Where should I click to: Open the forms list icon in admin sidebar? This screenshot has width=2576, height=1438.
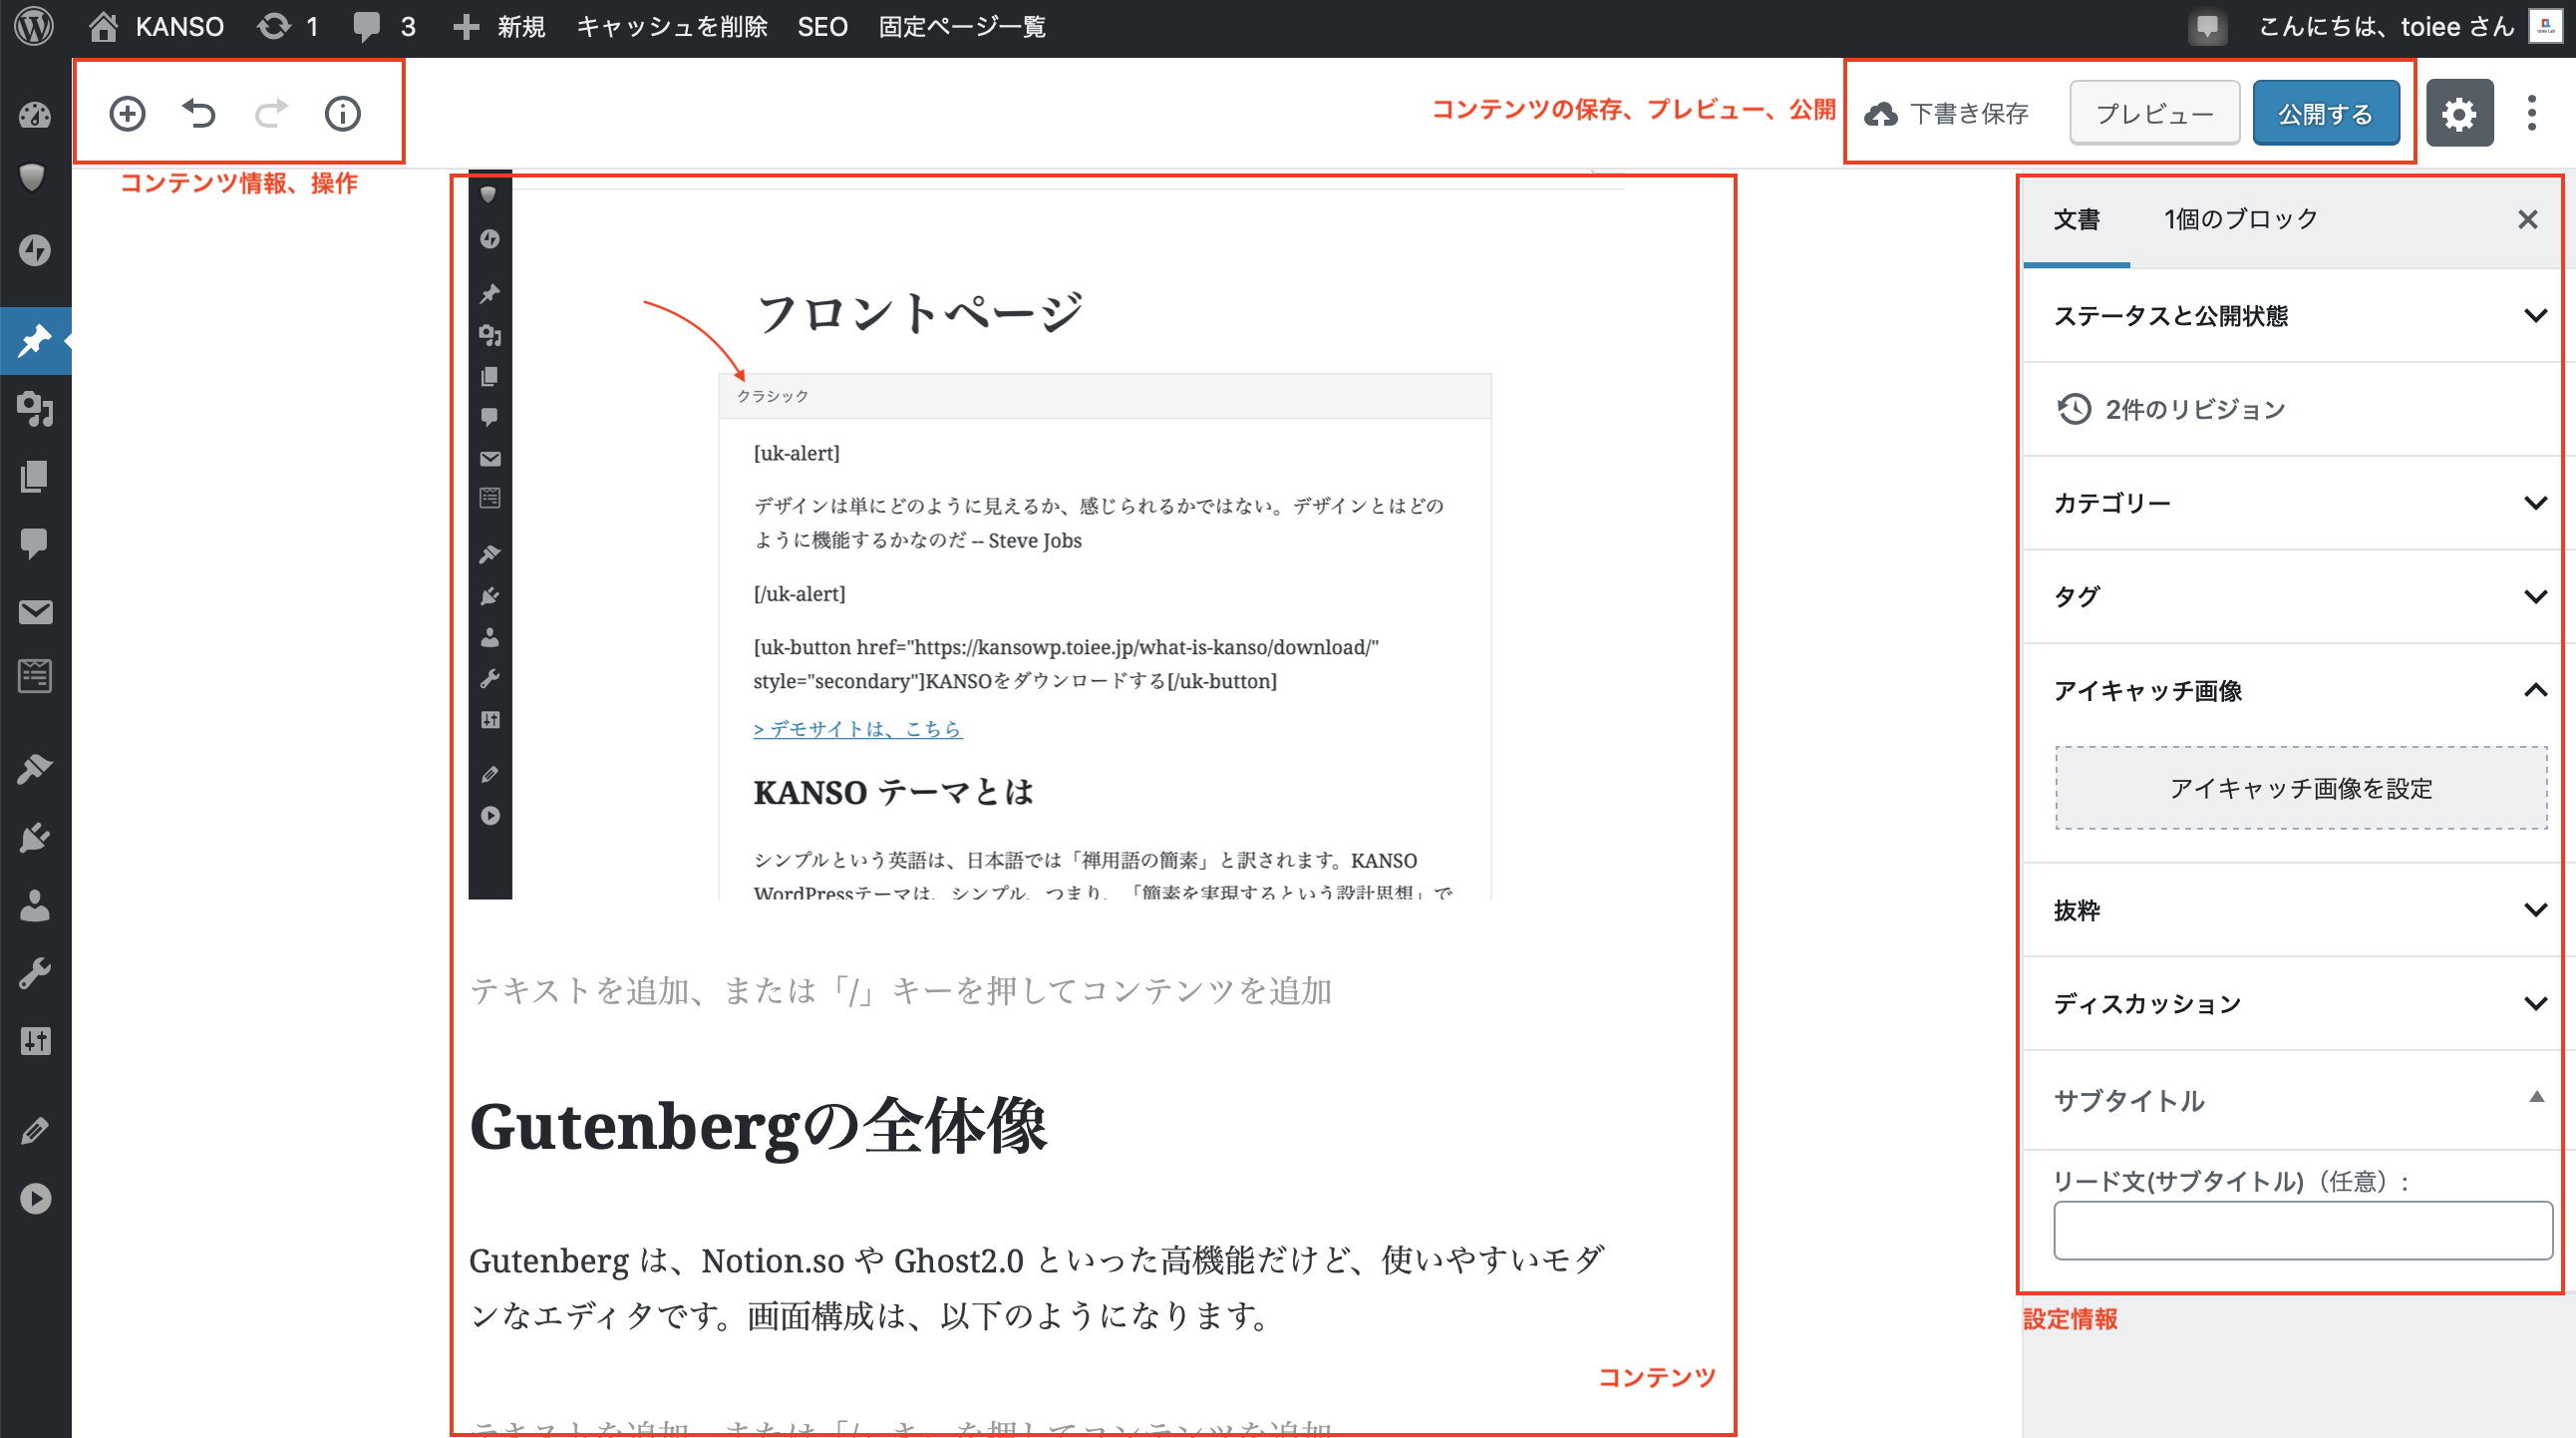[x=35, y=677]
